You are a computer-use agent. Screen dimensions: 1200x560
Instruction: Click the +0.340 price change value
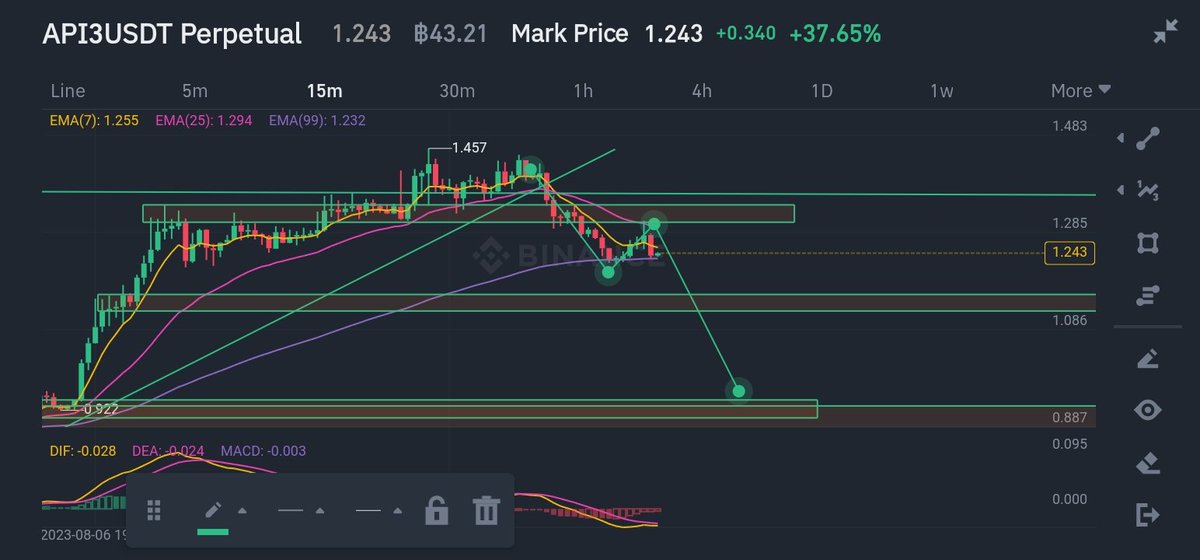(746, 34)
